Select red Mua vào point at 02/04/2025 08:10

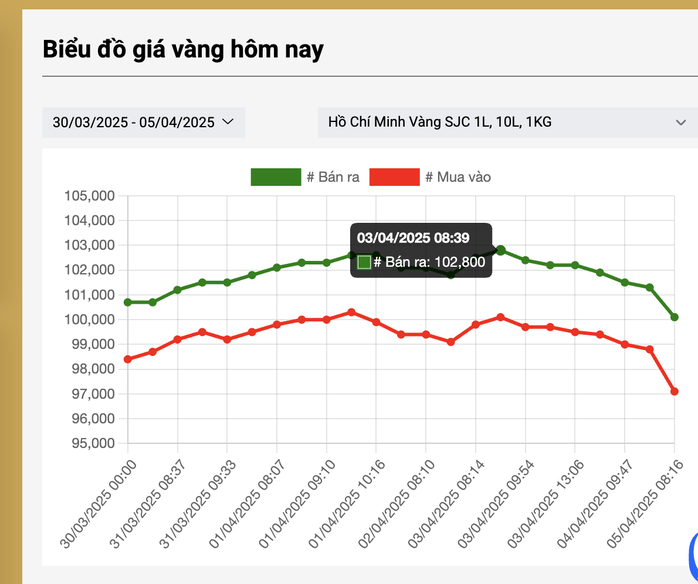[426, 334]
